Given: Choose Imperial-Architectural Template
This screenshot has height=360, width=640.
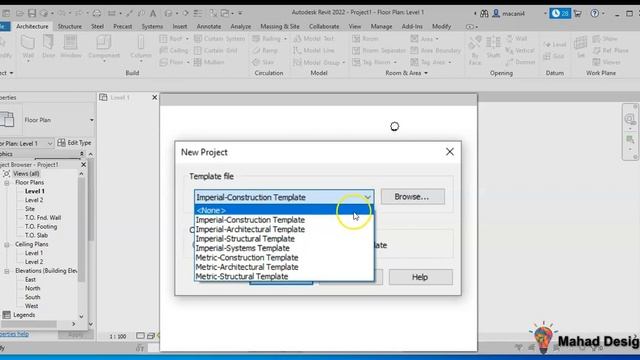Looking at the screenshot, I should point(284,229).
